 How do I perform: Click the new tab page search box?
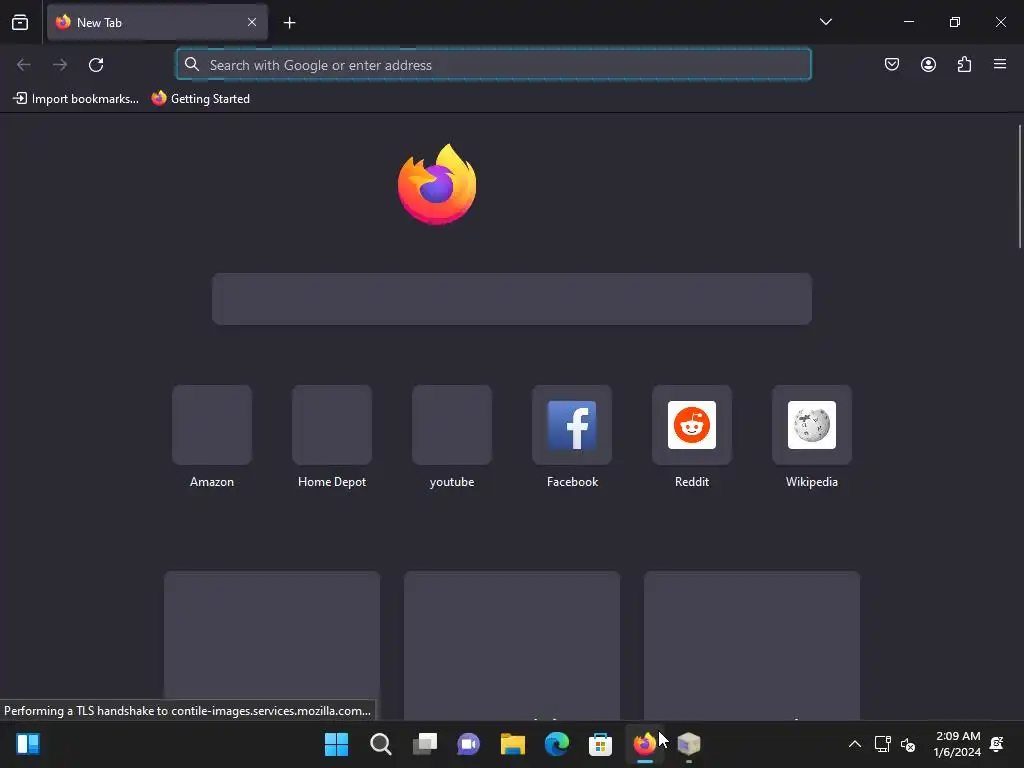tap(512, 299)
